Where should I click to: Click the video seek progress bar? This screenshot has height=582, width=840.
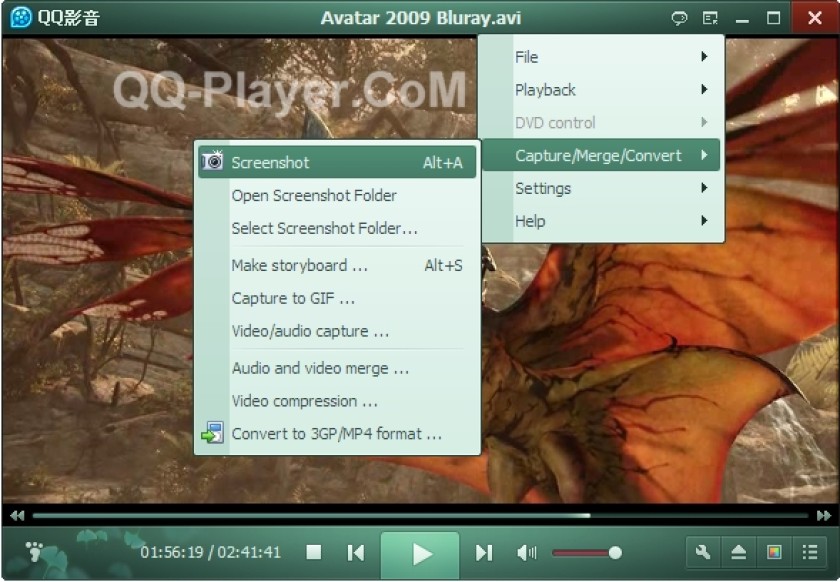pos(421,516)
